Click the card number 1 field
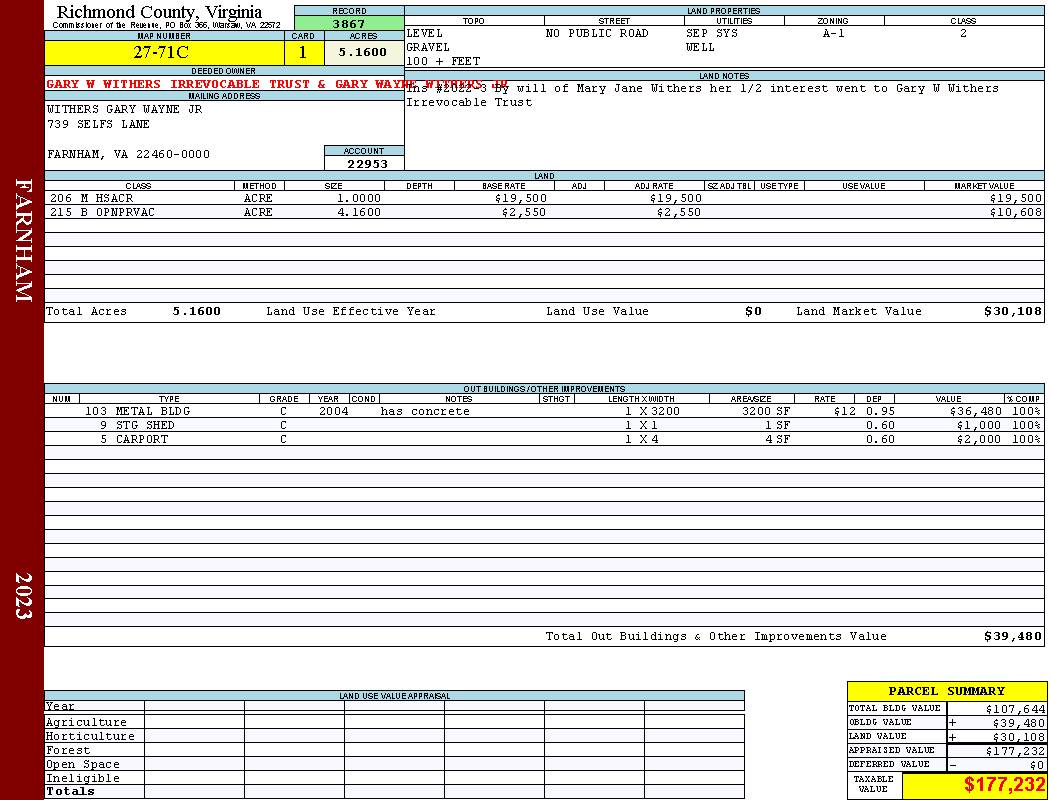1050x800 pixels. click(303, 52)
